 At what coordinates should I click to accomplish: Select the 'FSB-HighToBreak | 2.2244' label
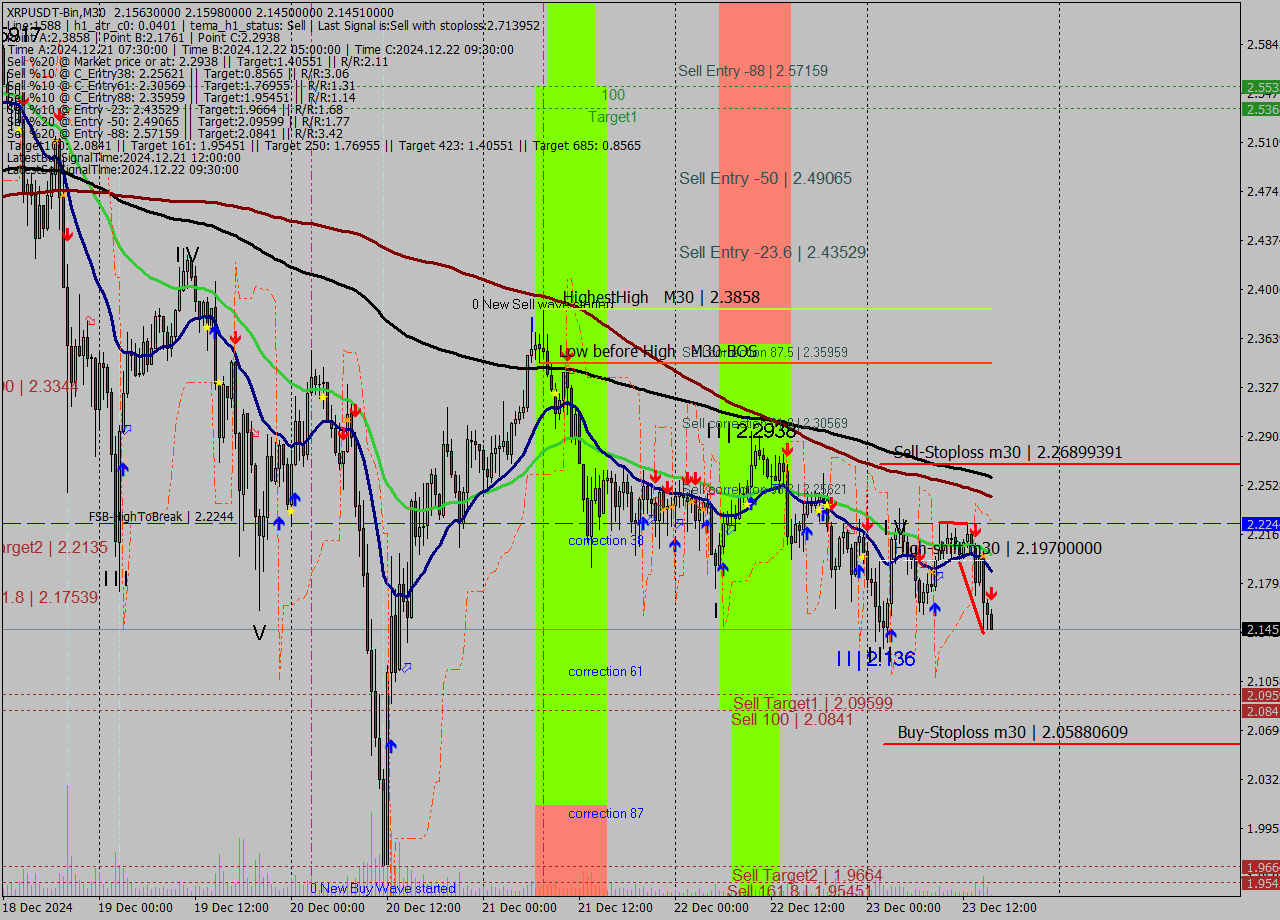point(161,517)
